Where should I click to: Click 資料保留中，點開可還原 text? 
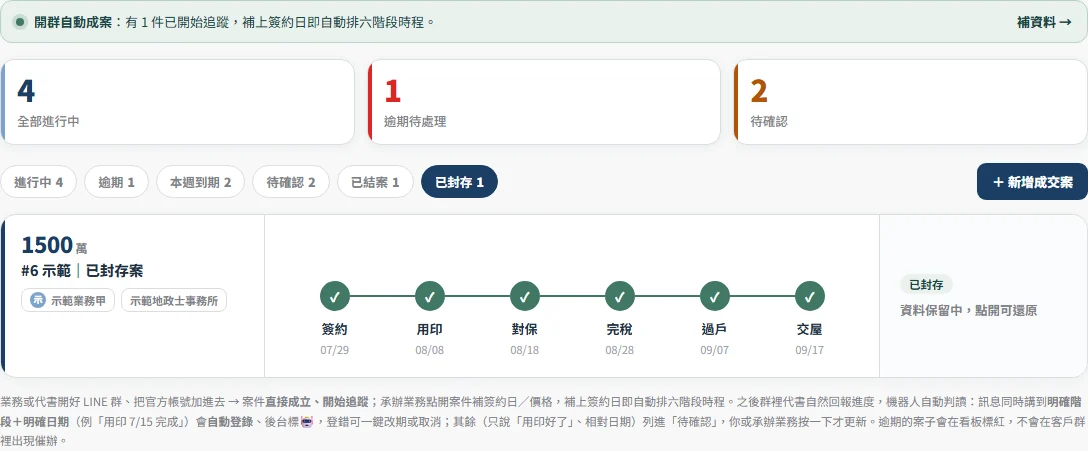click(969, 310)
